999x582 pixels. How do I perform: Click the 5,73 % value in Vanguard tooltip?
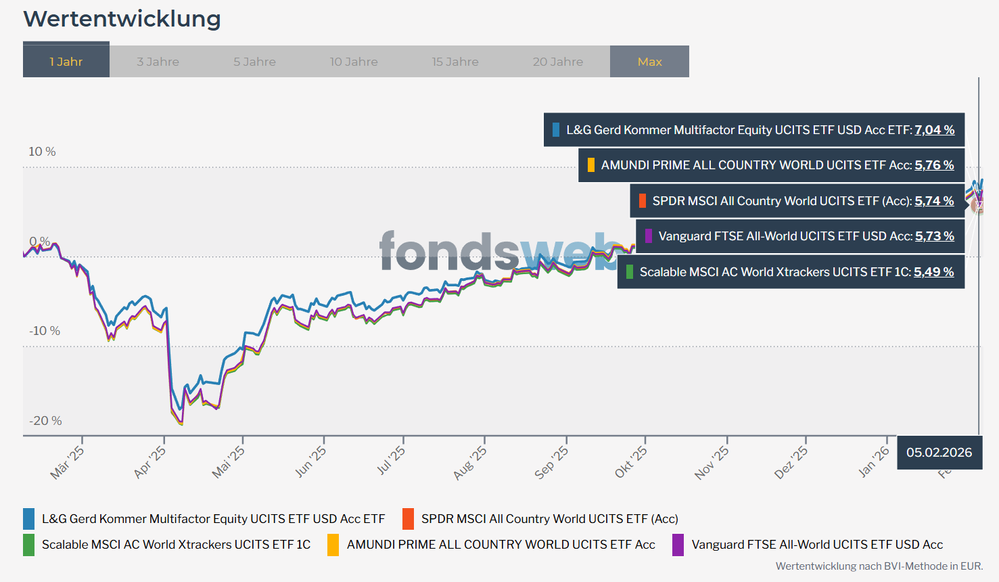click(x=935, y=236)
